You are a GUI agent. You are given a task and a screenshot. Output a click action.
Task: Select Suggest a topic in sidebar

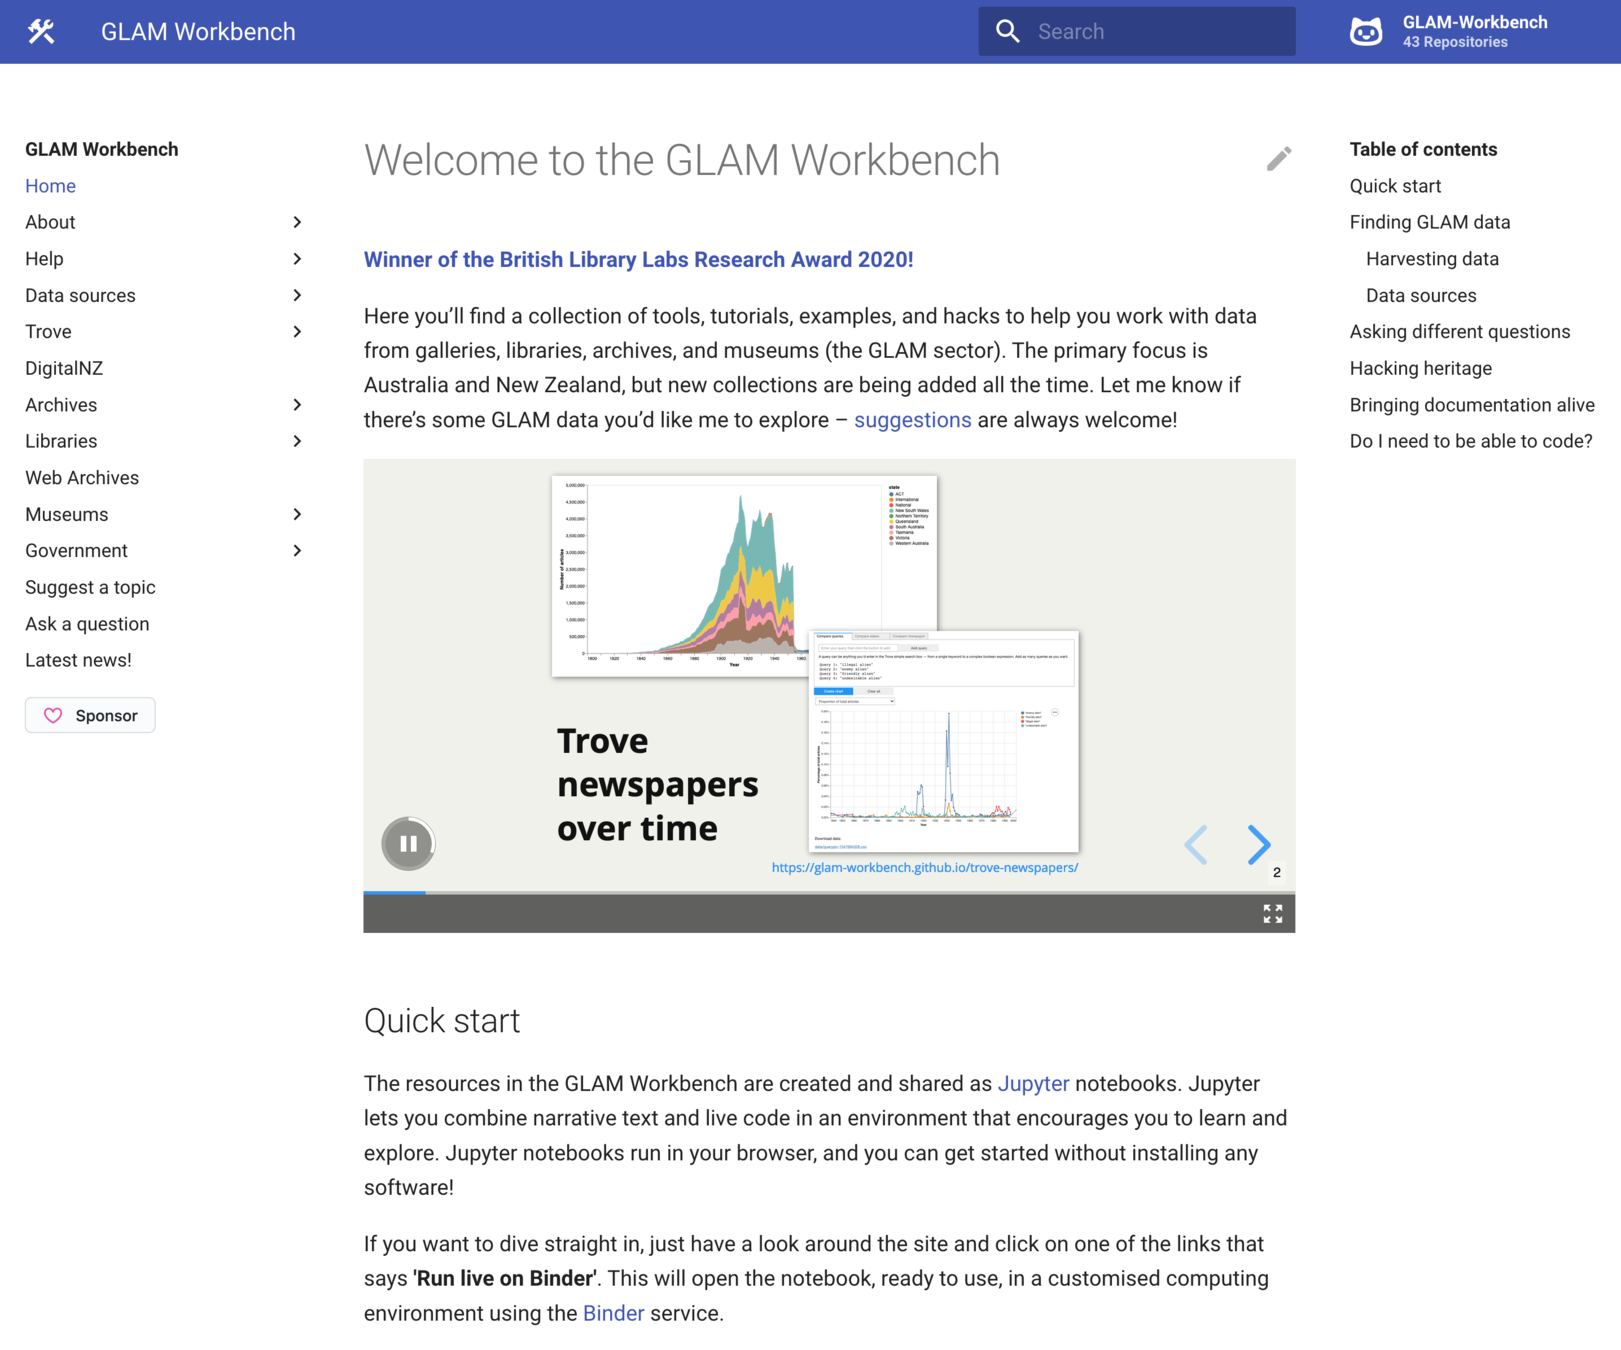(90, 587)
